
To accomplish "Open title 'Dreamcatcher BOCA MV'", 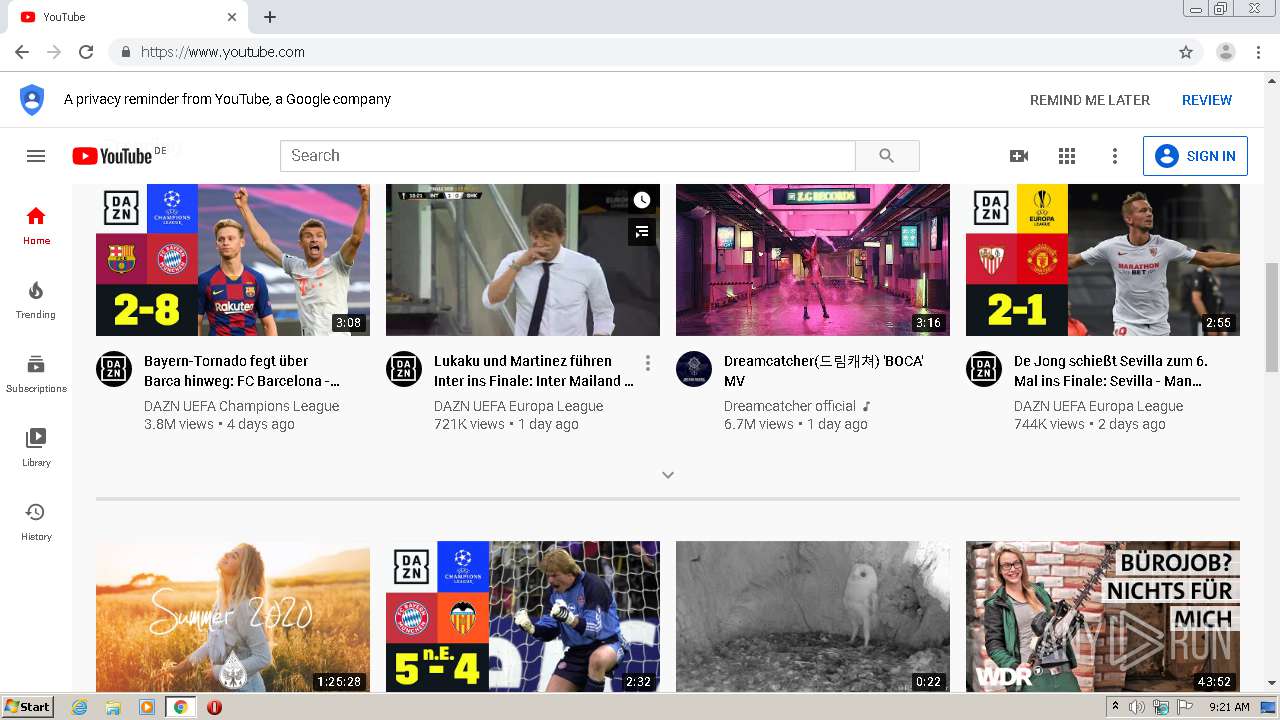I will tap(824, 371).
